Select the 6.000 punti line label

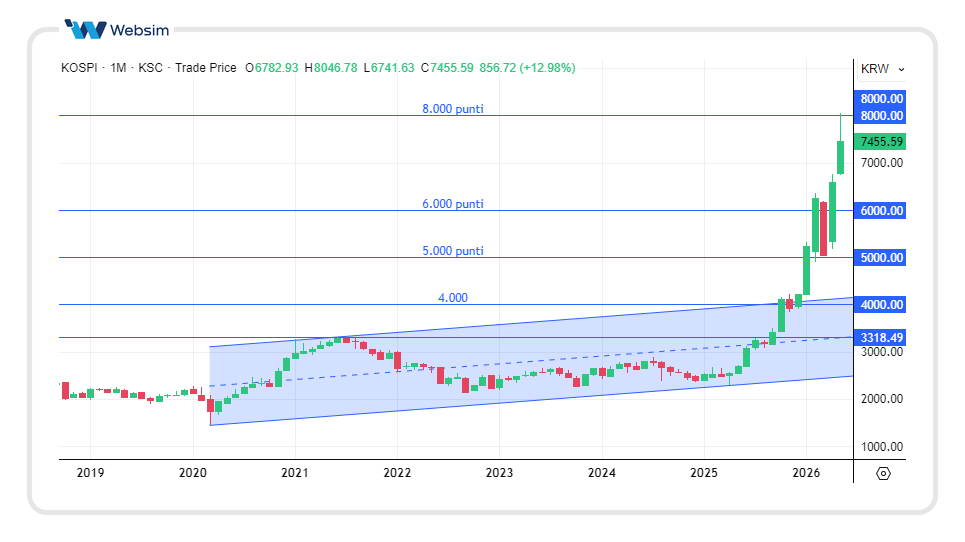(453, 204)
